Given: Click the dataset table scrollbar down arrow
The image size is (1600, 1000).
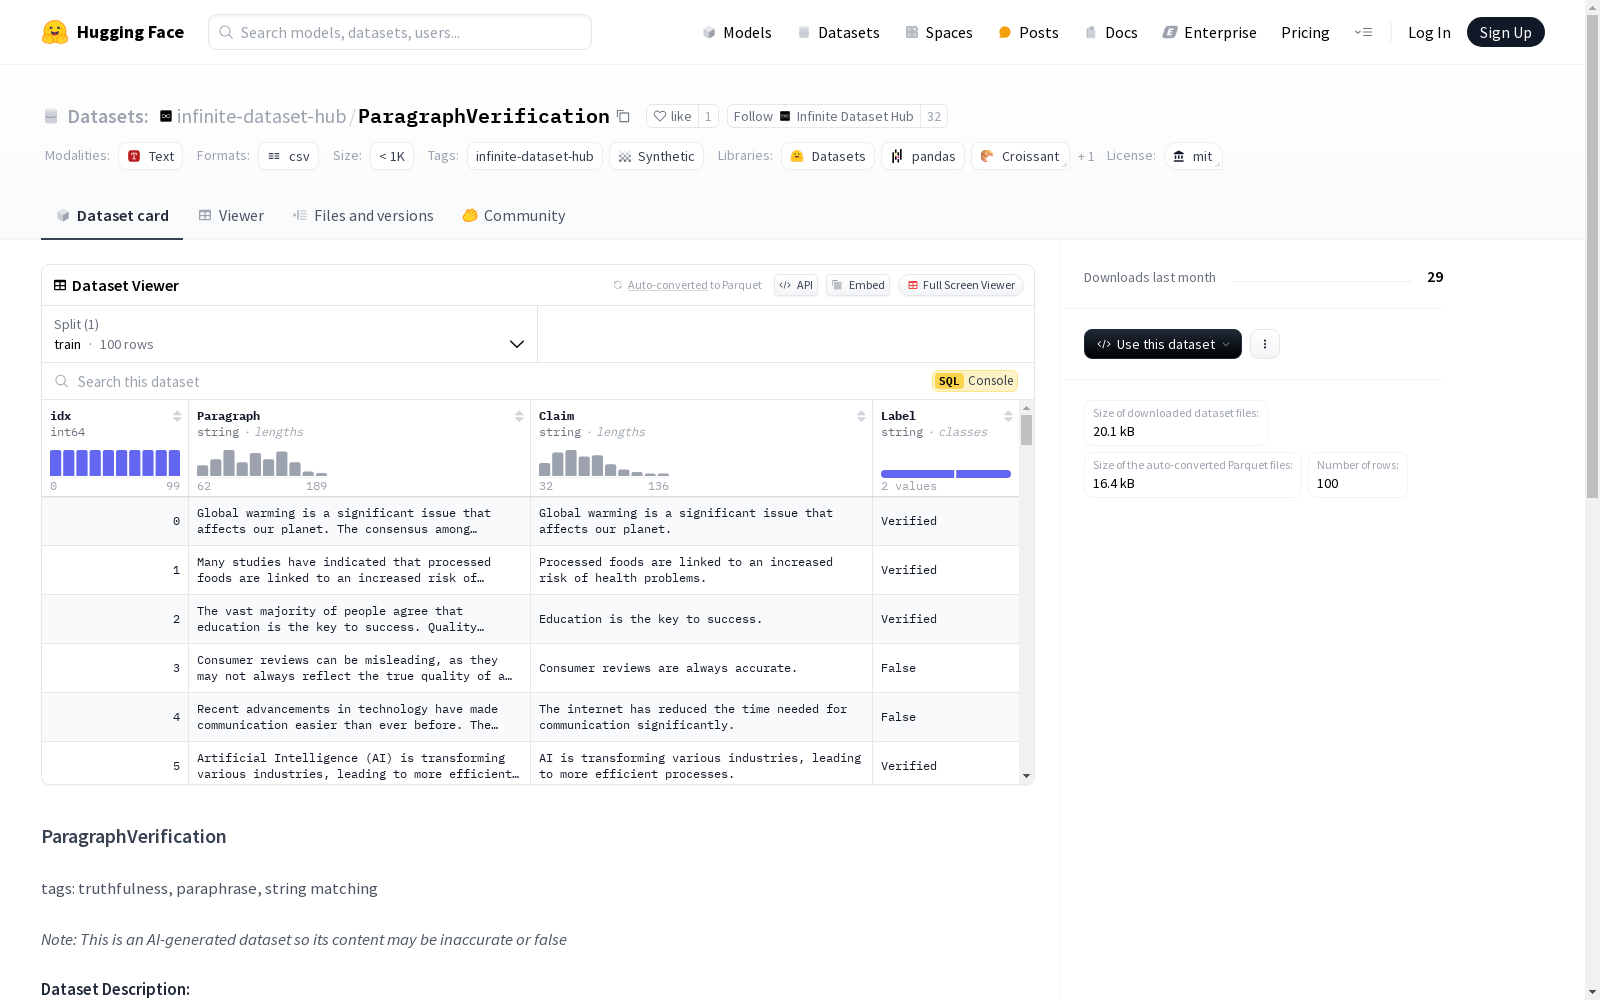Looking at the screenshot, I should click(x=1026, y=776).
